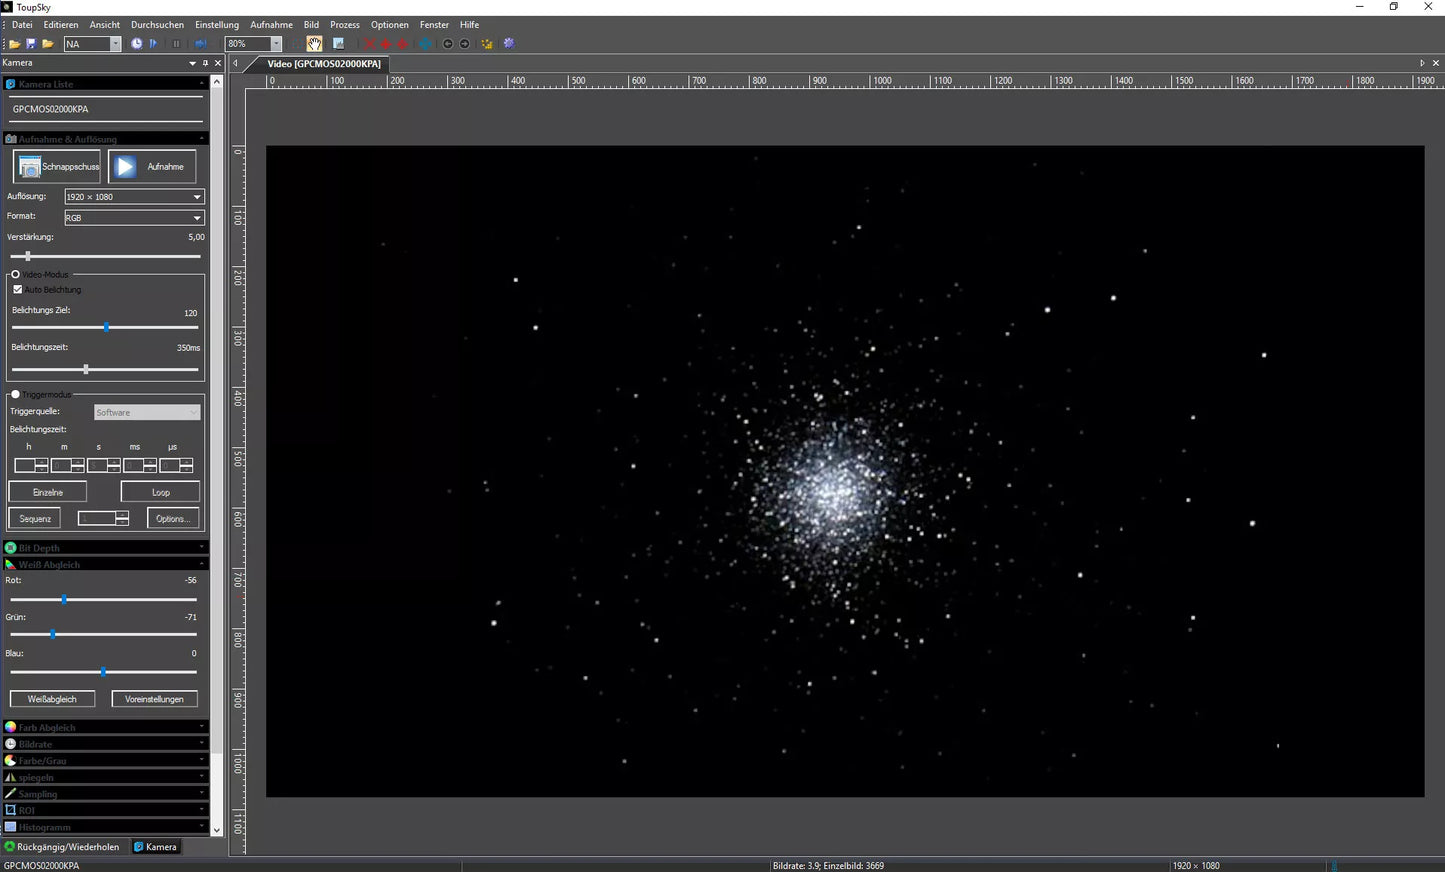Open the Format dropdown set to RGB
Screen dimensions: 1445x872
[x=133, y=217]
